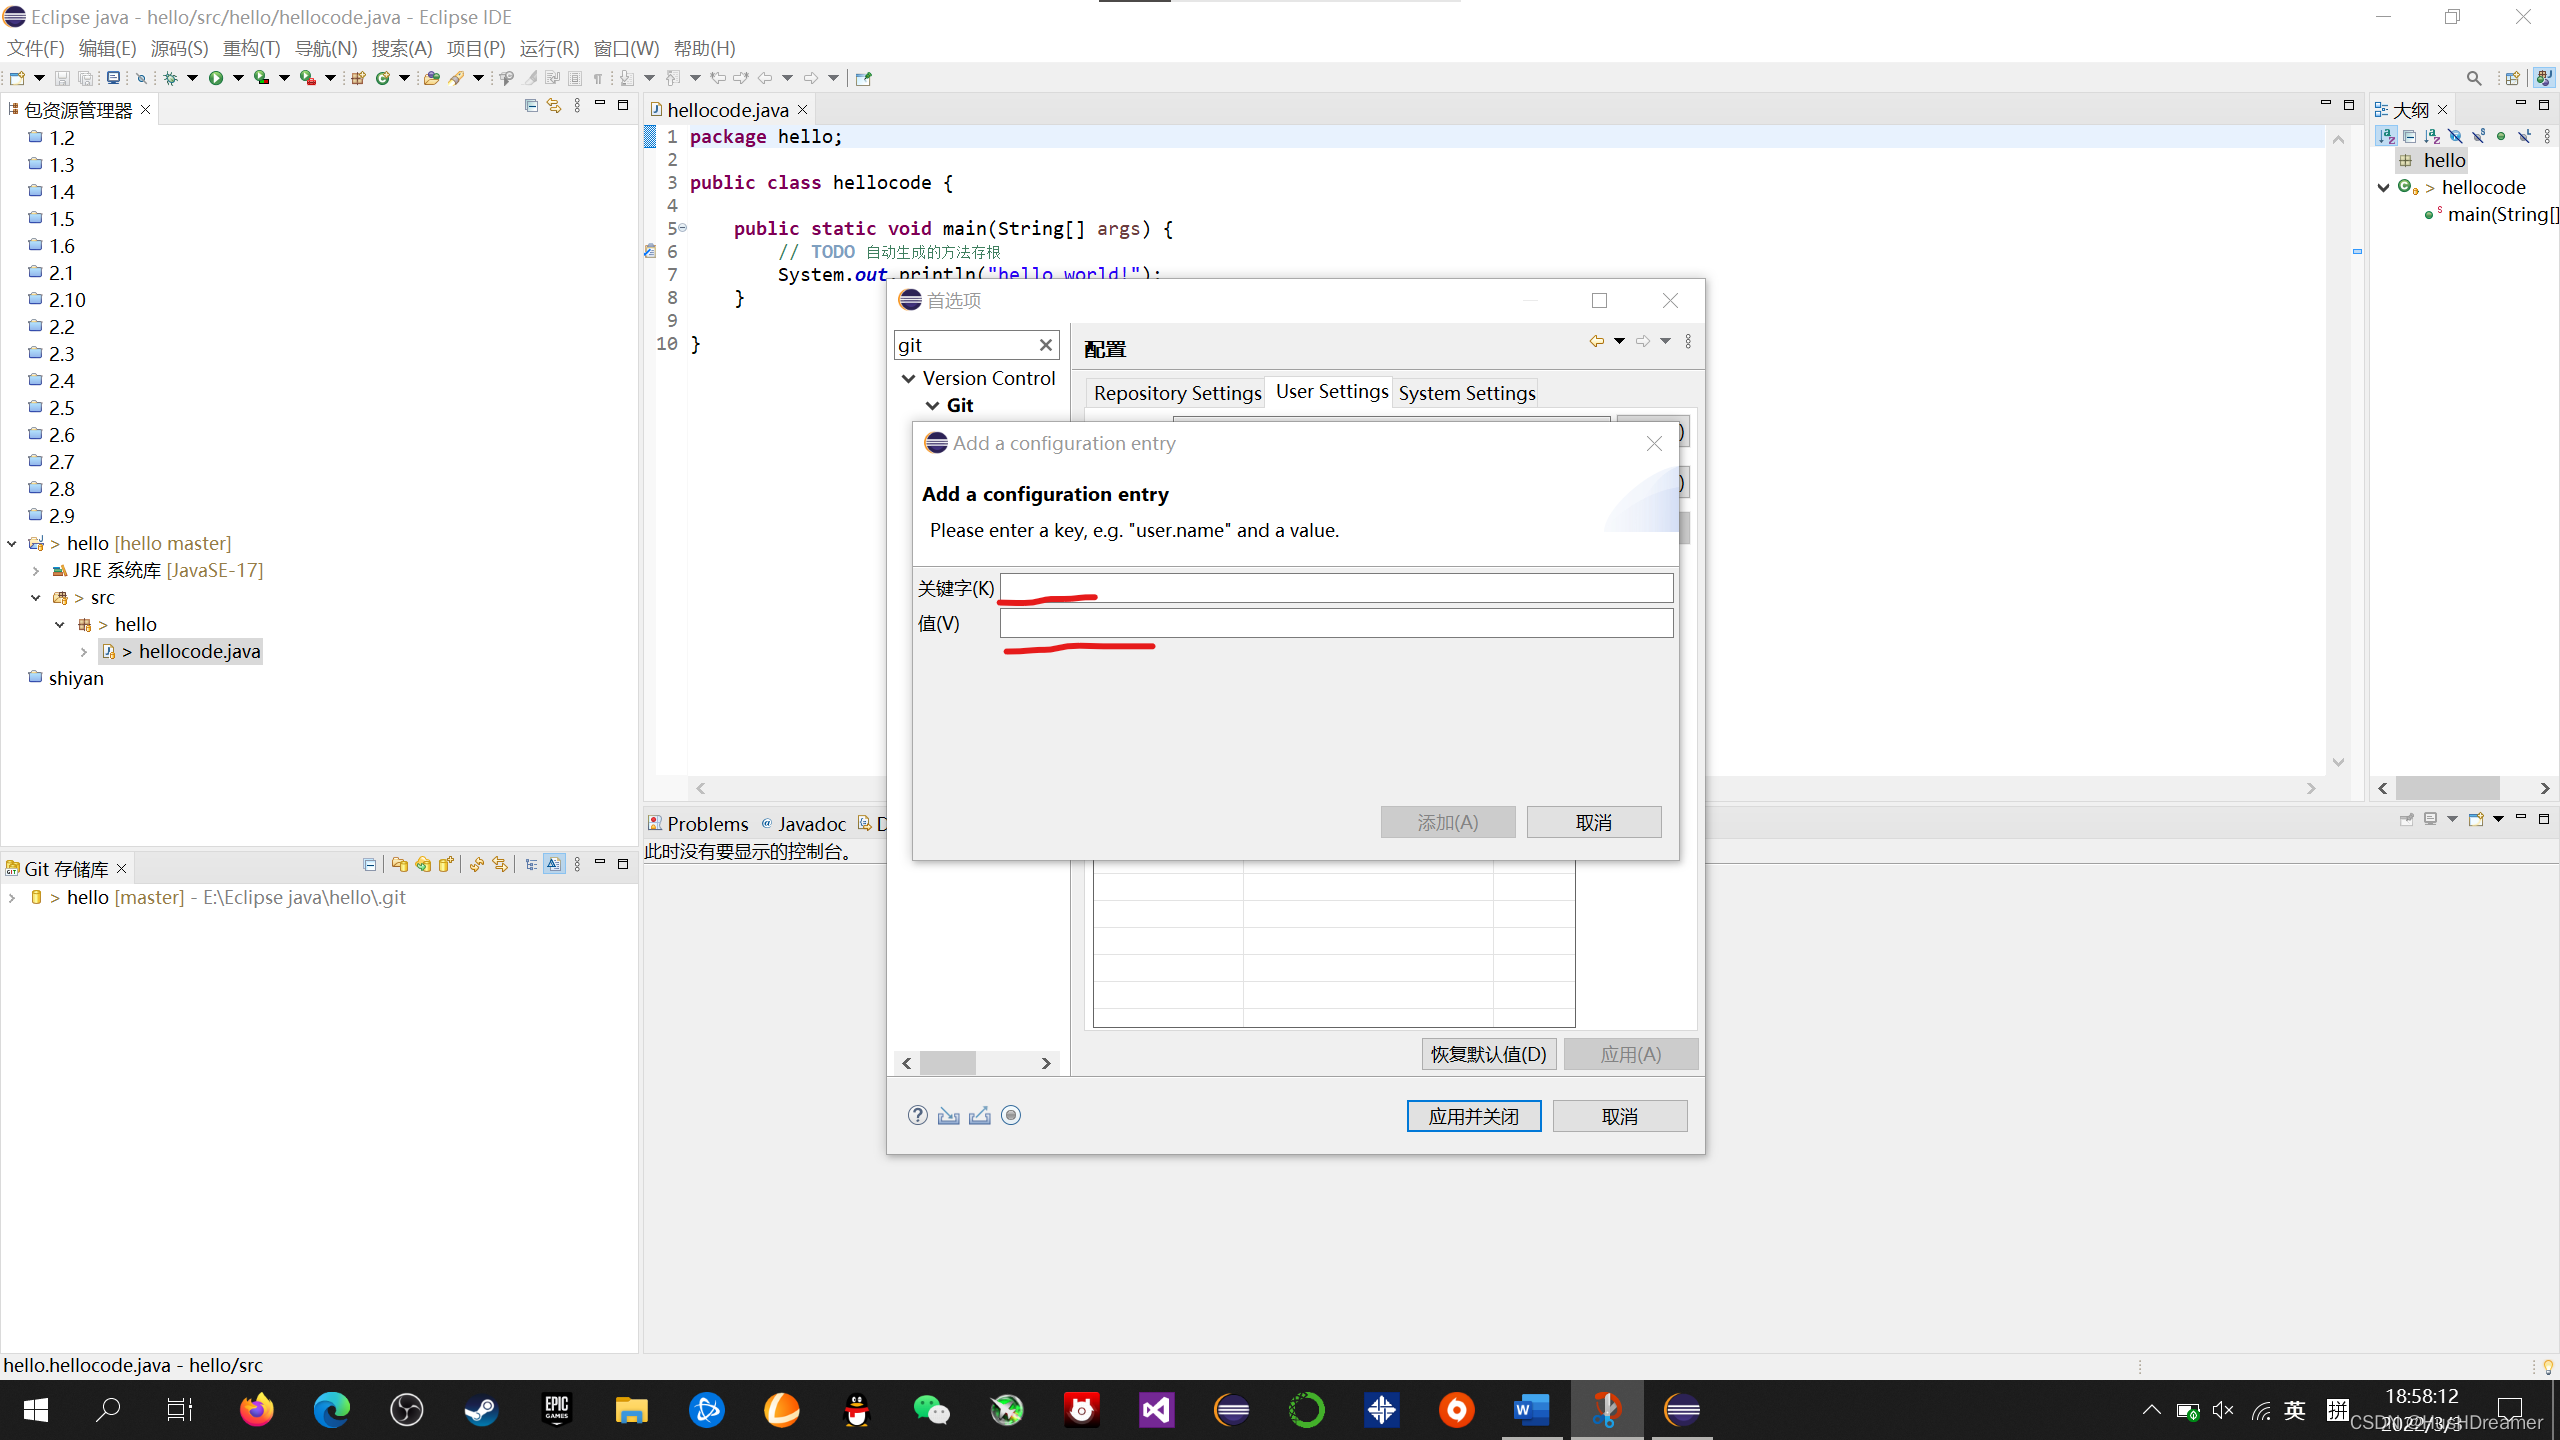Toggle Link with Editor in Package Explorer
This screenshot has height=1440, width=2560.
tap(554, 106)
